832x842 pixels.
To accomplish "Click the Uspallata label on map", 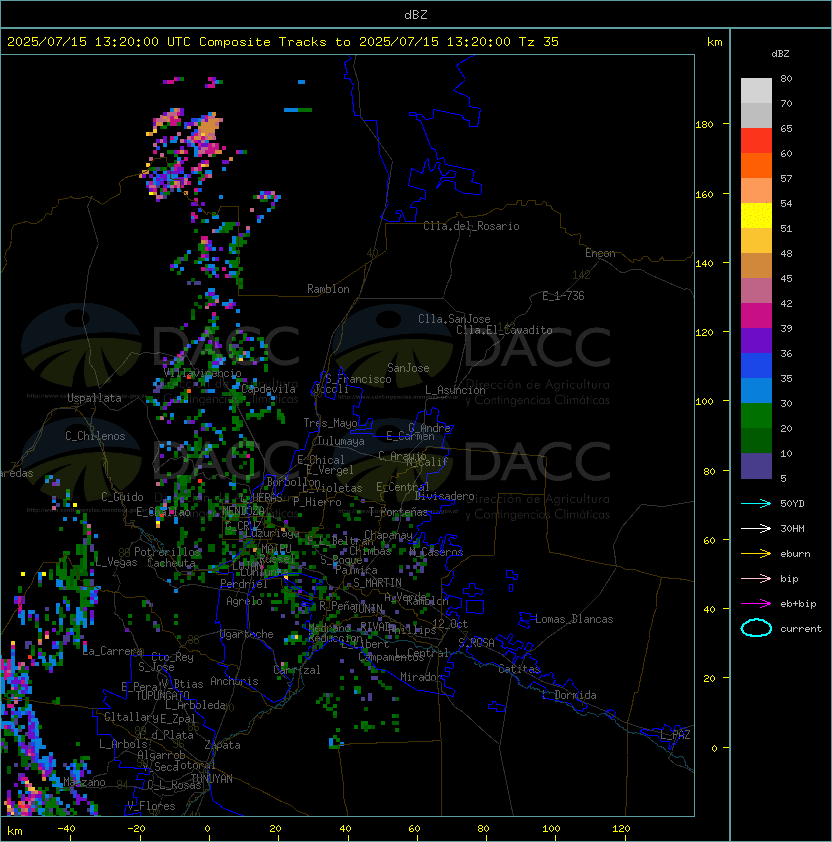I will click(94, 398).
